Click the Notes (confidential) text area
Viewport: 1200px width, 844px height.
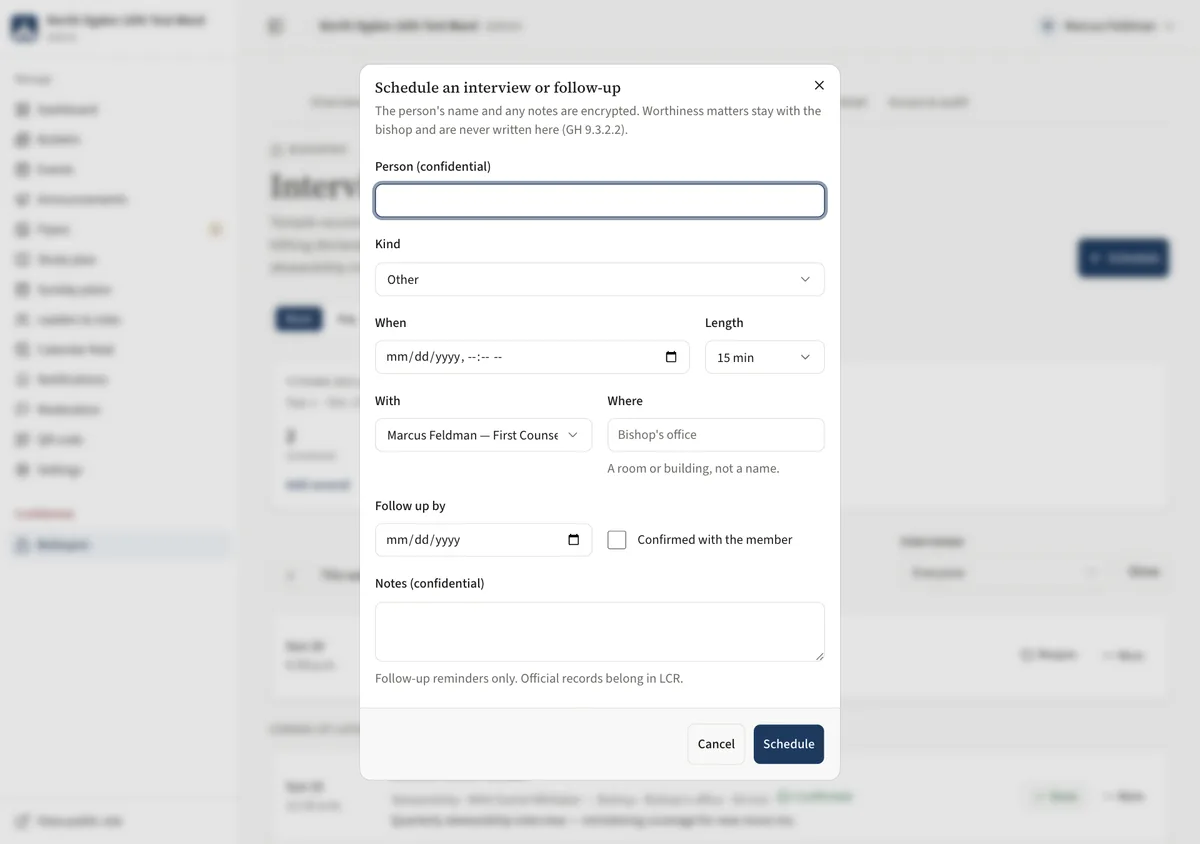click(x=600, y=632)
